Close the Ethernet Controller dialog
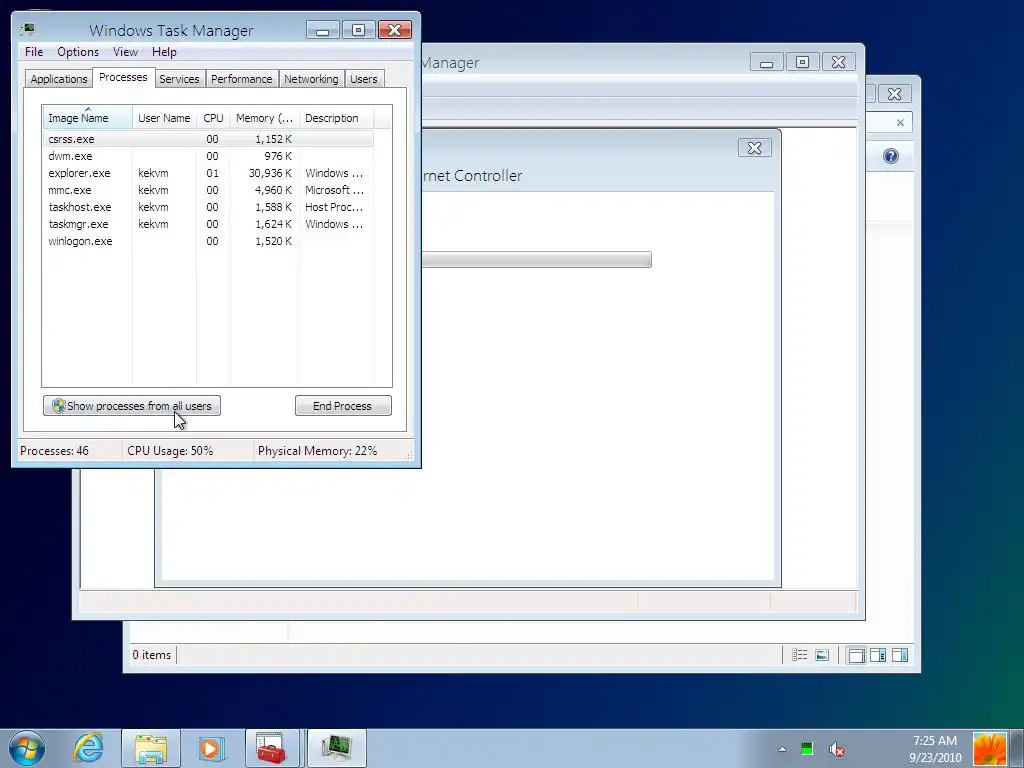The height and width of the screenshot is (768, 1024). coord(754,148)
